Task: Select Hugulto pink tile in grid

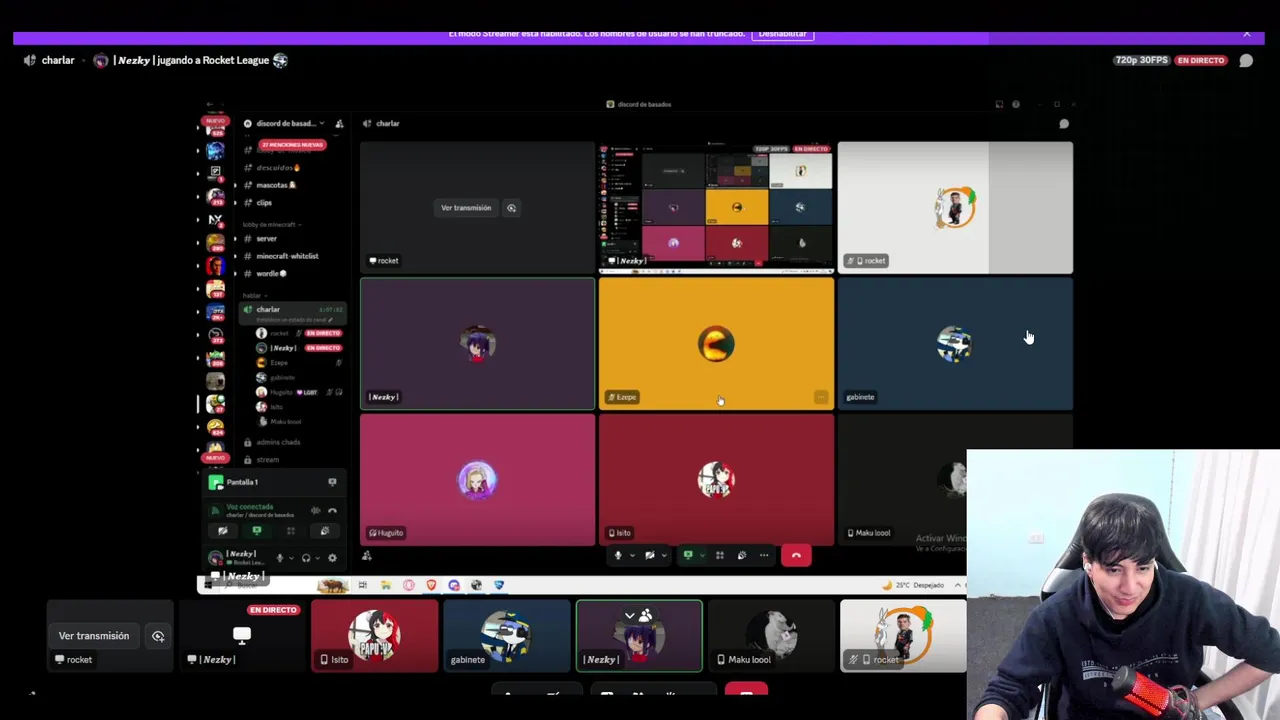Action: point(477,480)
